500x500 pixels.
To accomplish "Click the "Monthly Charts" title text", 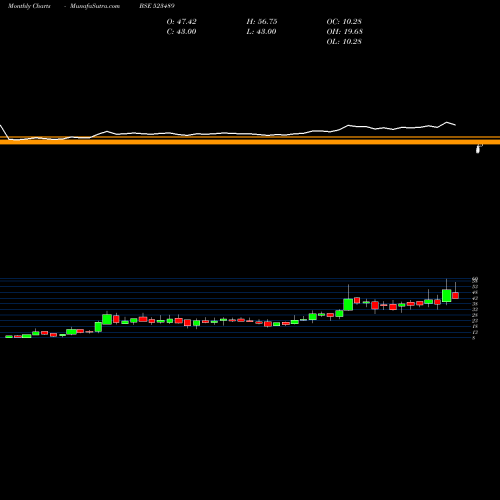I will [x=29, y=6].
